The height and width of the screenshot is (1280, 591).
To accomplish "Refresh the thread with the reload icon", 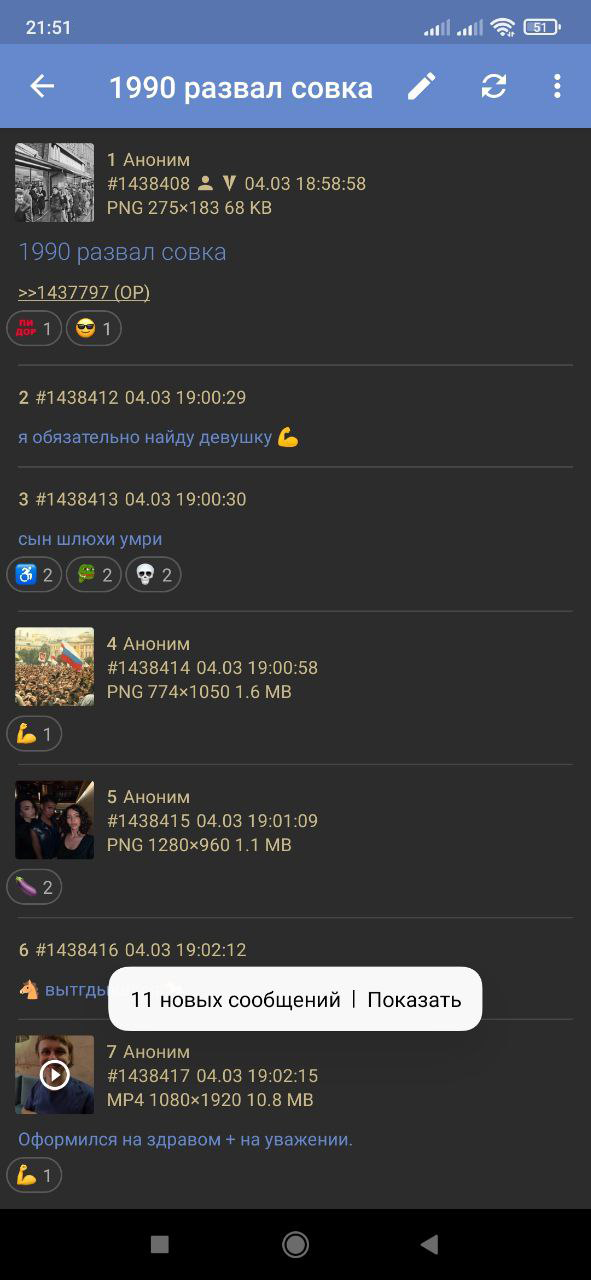I will coord(494,87).
